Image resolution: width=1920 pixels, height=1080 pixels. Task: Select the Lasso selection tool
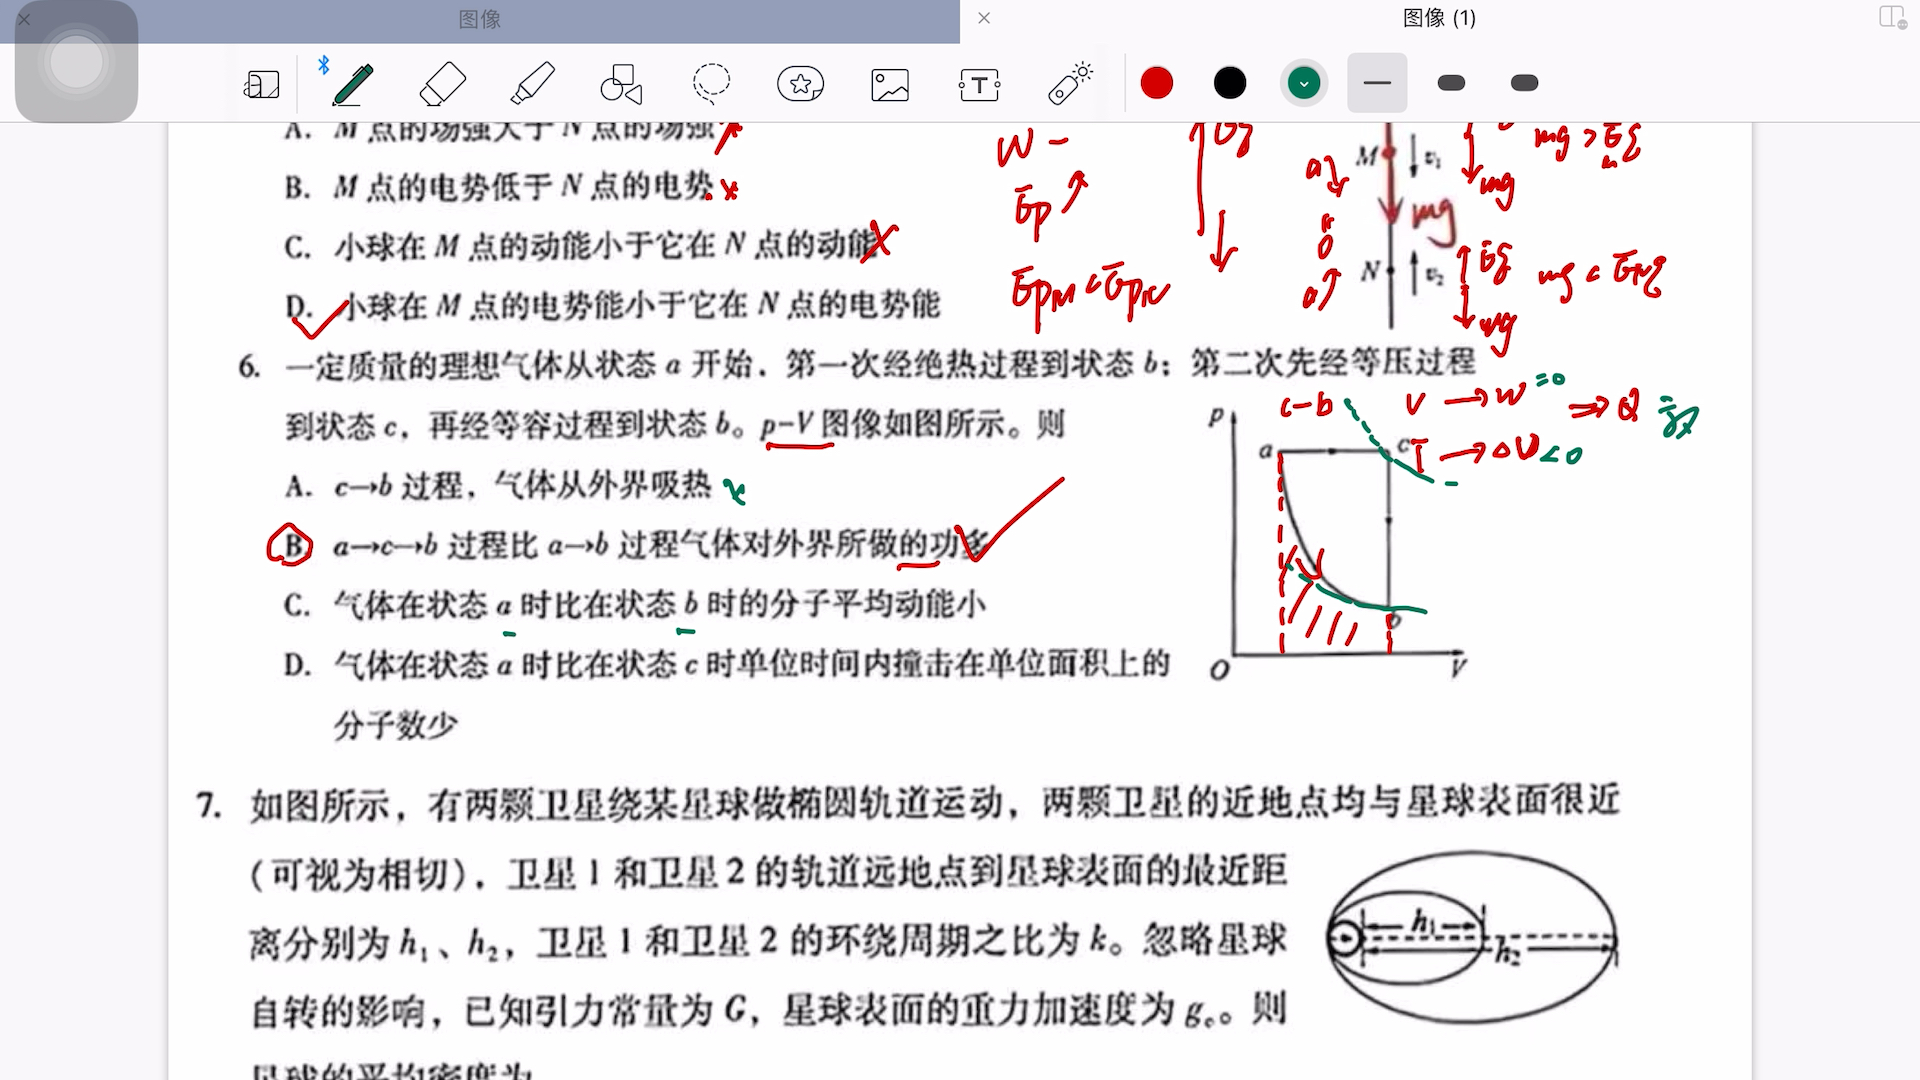click(x=711, y=84)
